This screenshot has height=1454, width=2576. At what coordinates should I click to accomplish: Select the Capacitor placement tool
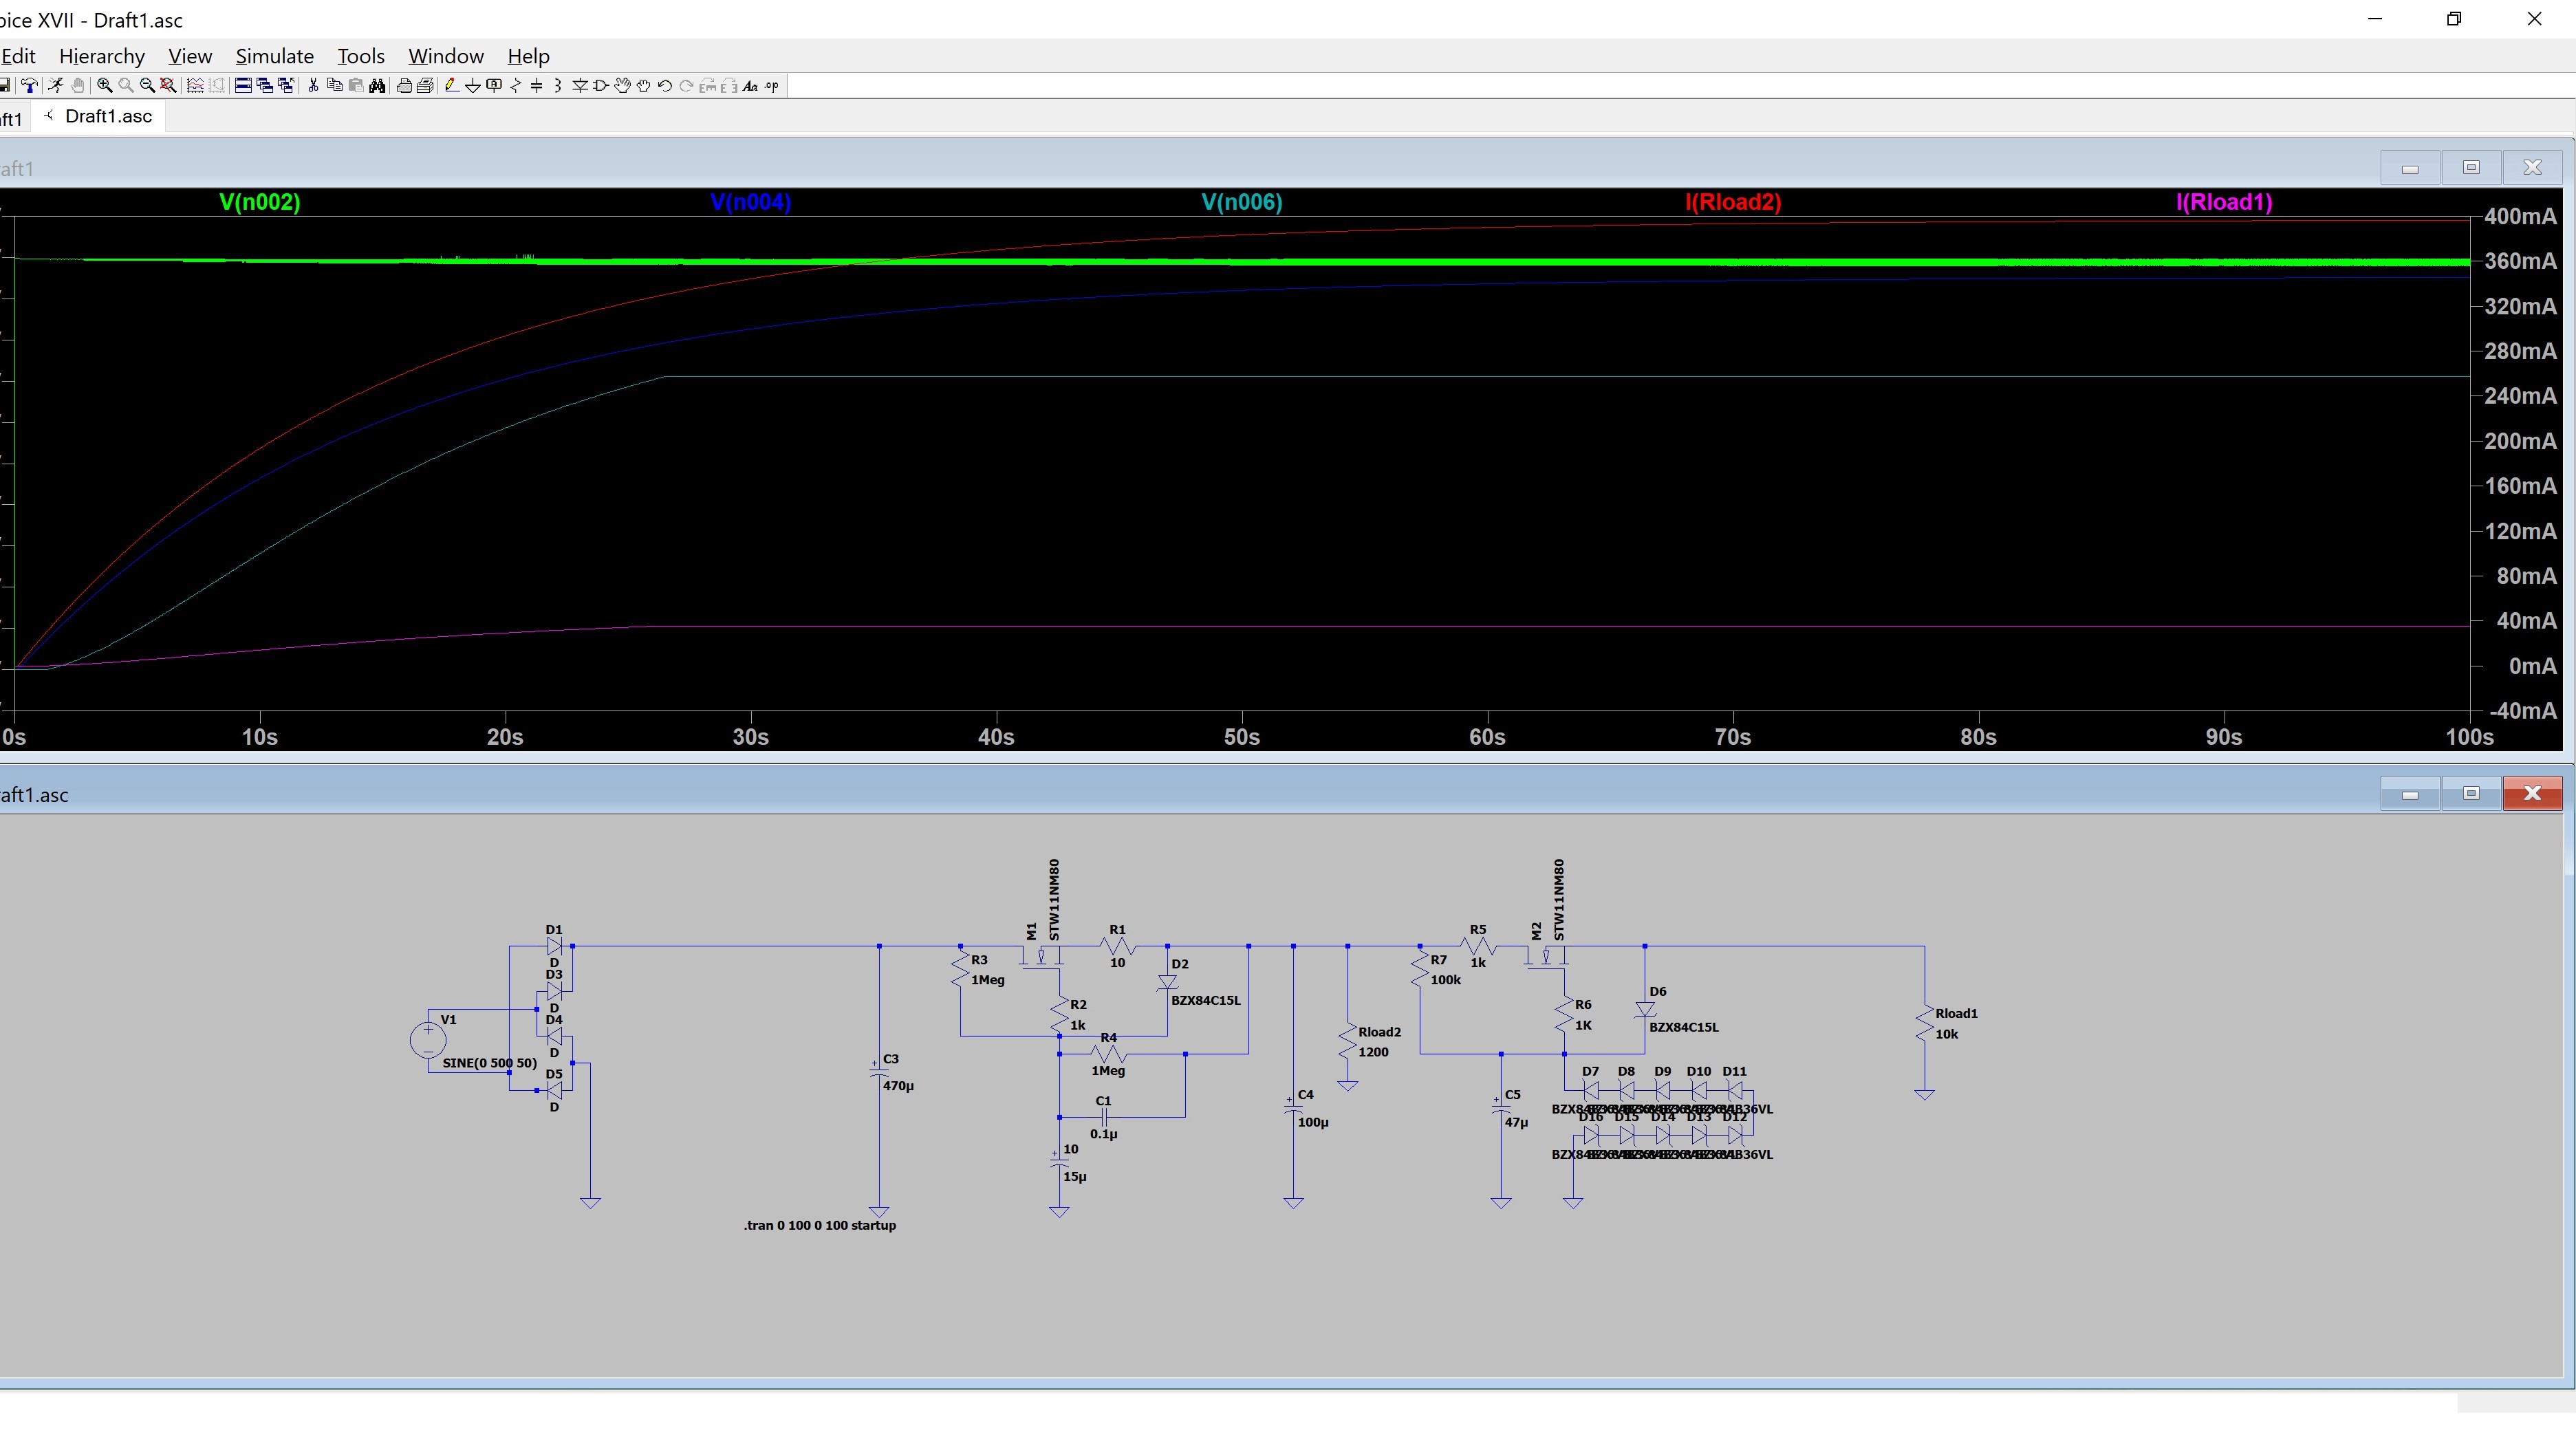click(x=536, y=85)
